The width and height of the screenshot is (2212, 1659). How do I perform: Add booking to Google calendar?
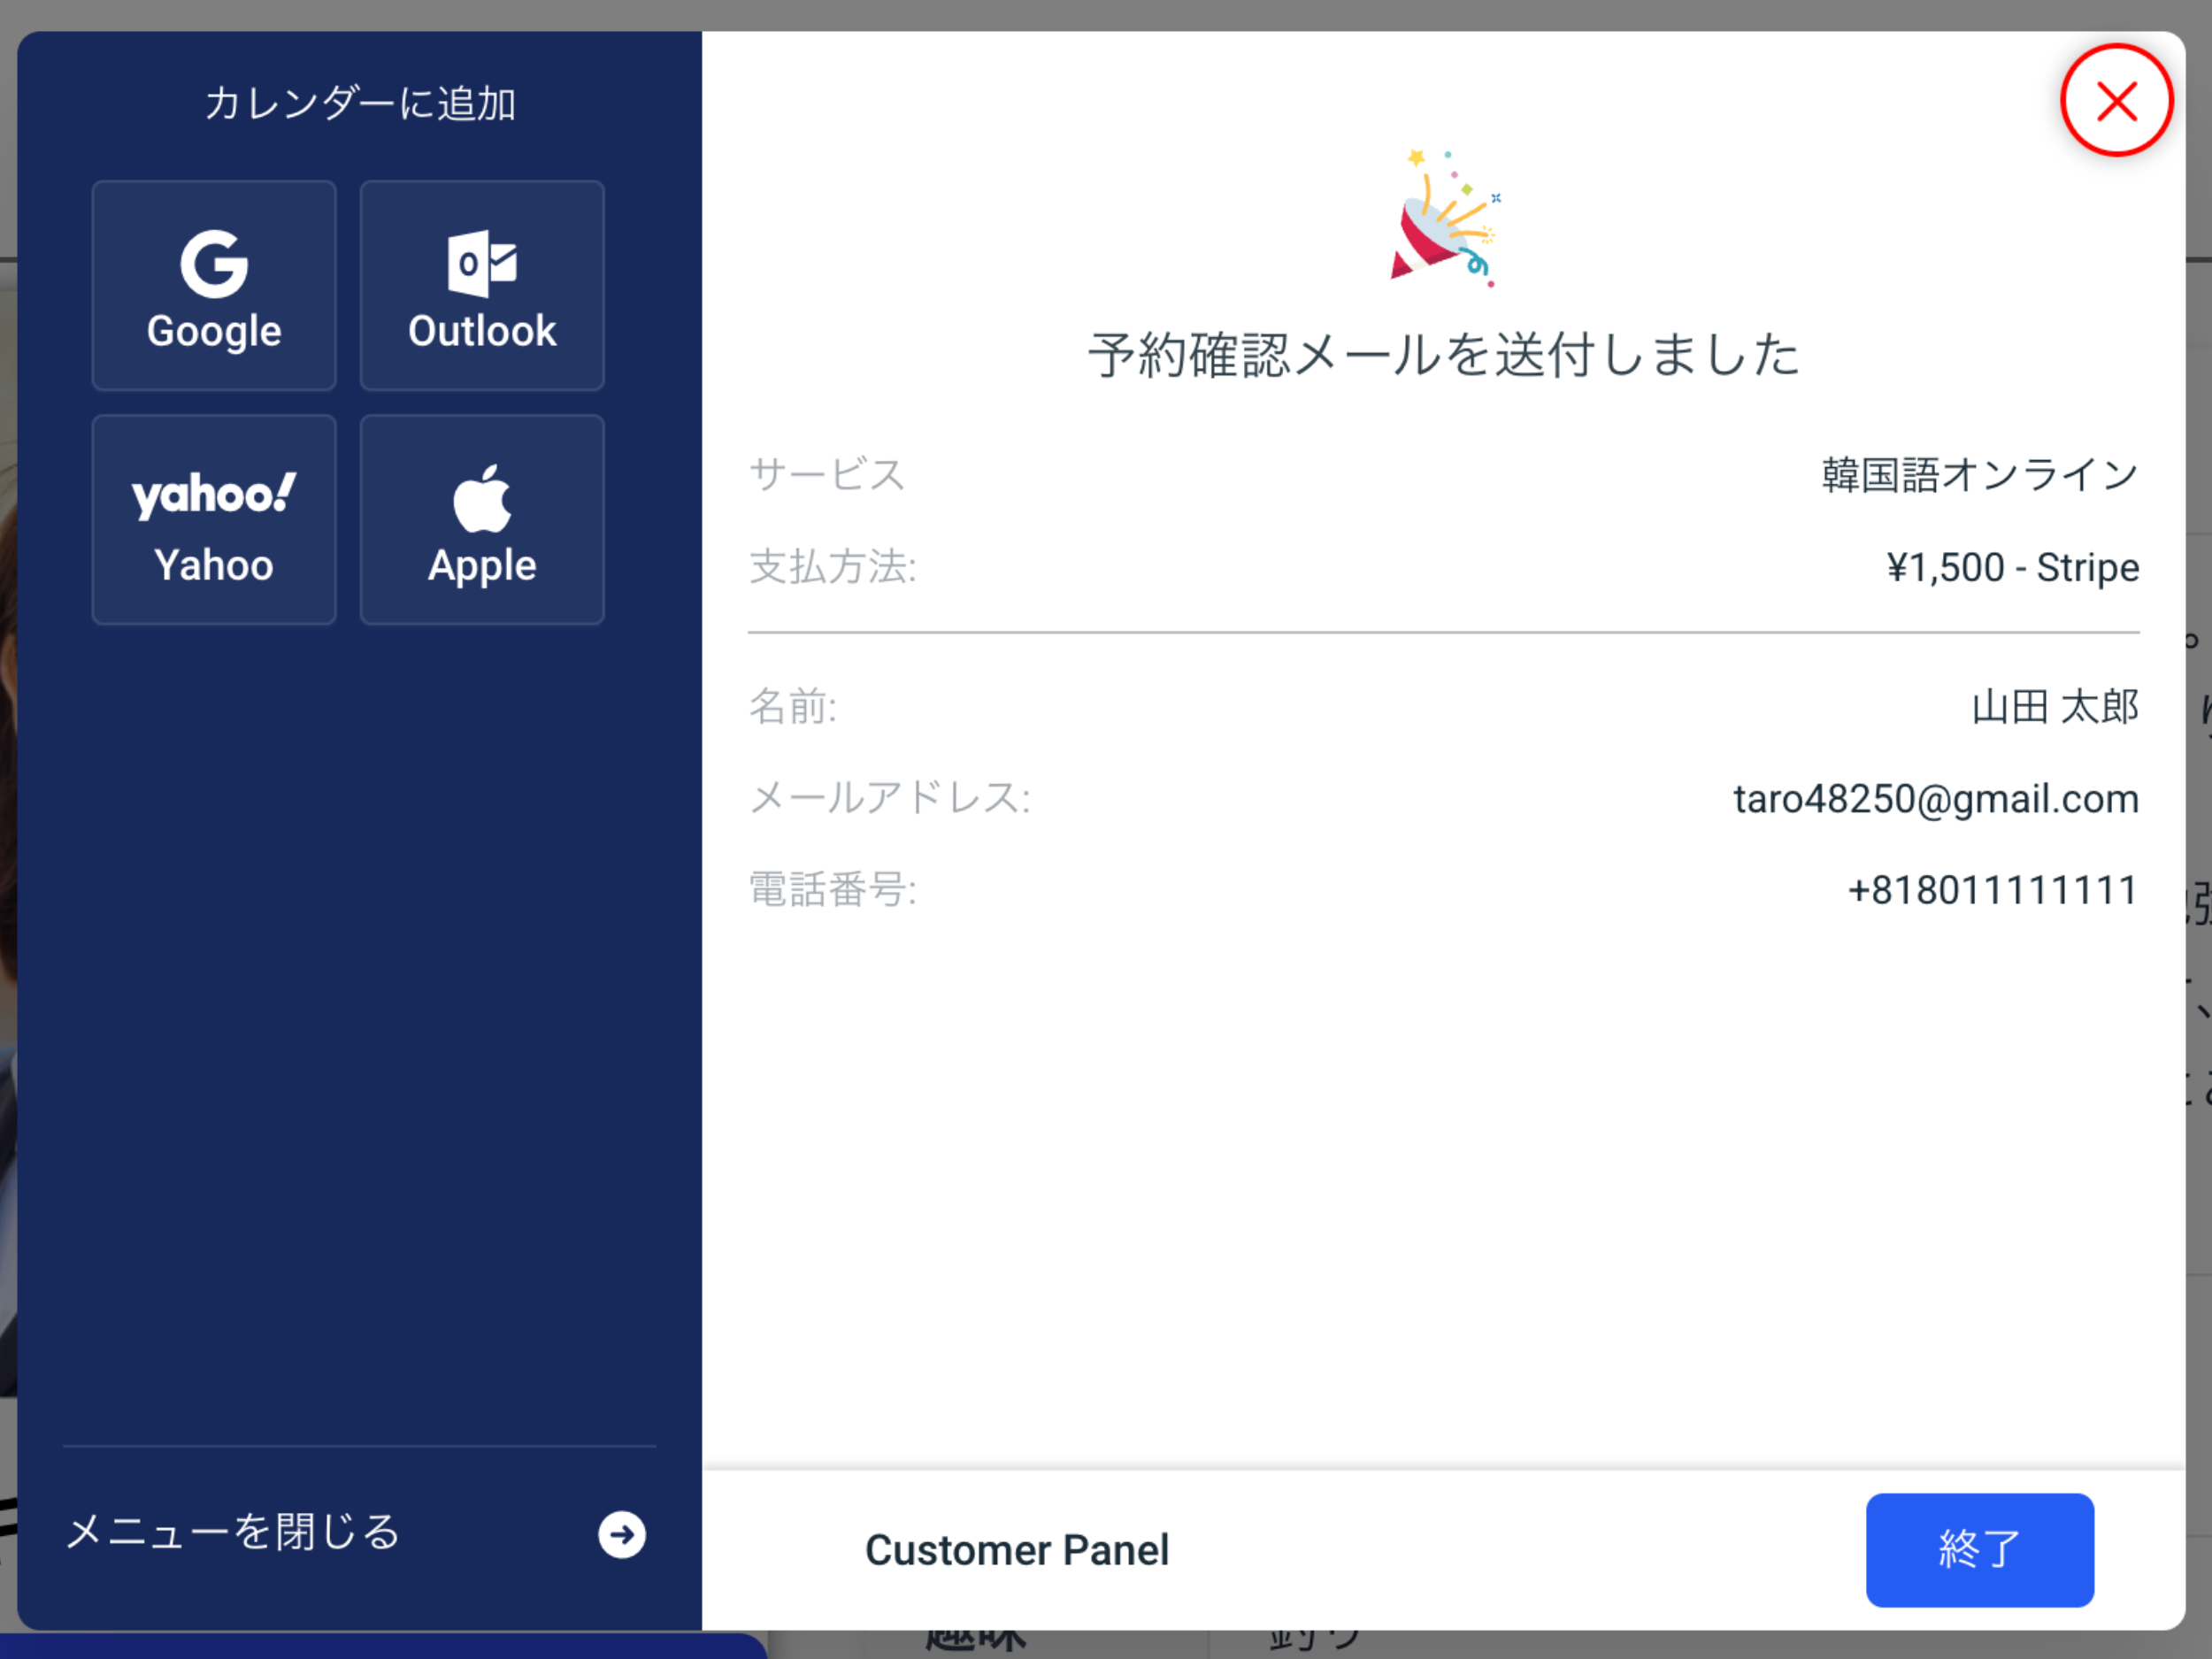click(x=213, y=286)
